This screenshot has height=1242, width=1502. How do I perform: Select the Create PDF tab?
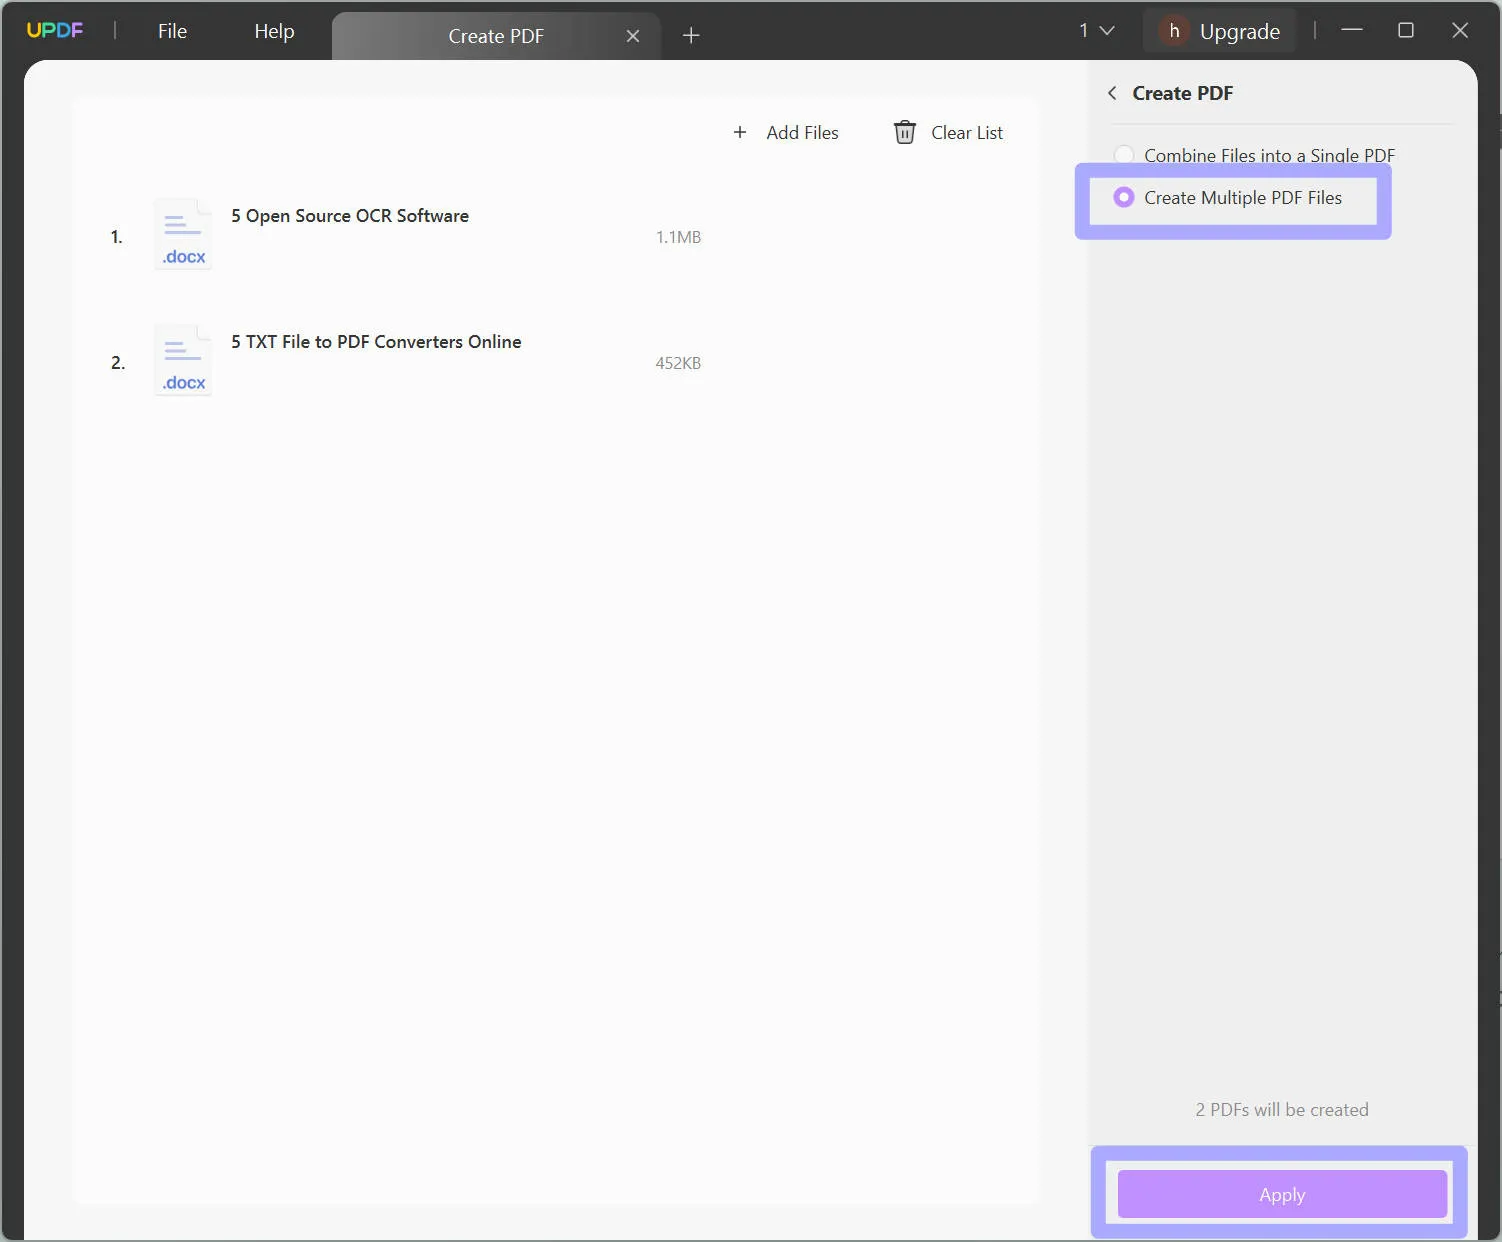pos(496,36)
